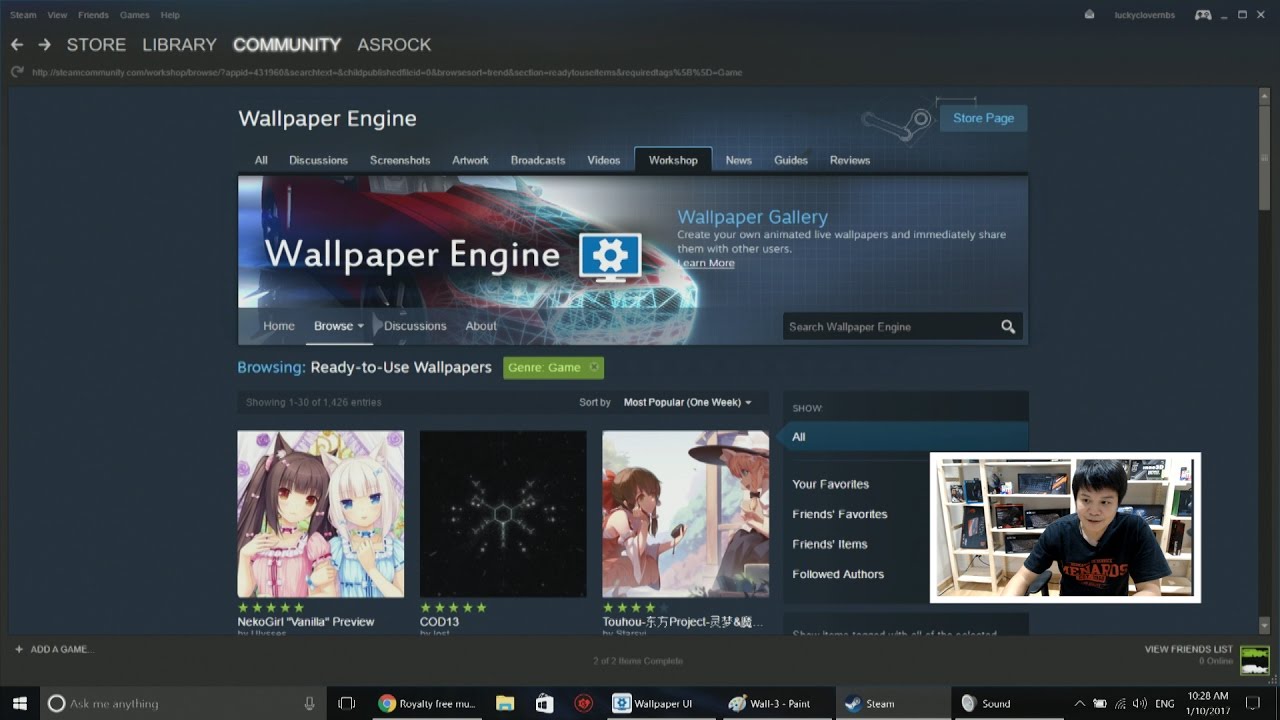Click the Wallpaper Engine monitor gear logo

point(610,258)
